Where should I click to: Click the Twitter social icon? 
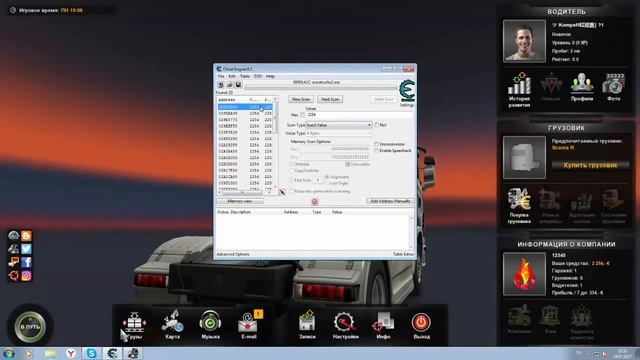(x=26, y=249)
